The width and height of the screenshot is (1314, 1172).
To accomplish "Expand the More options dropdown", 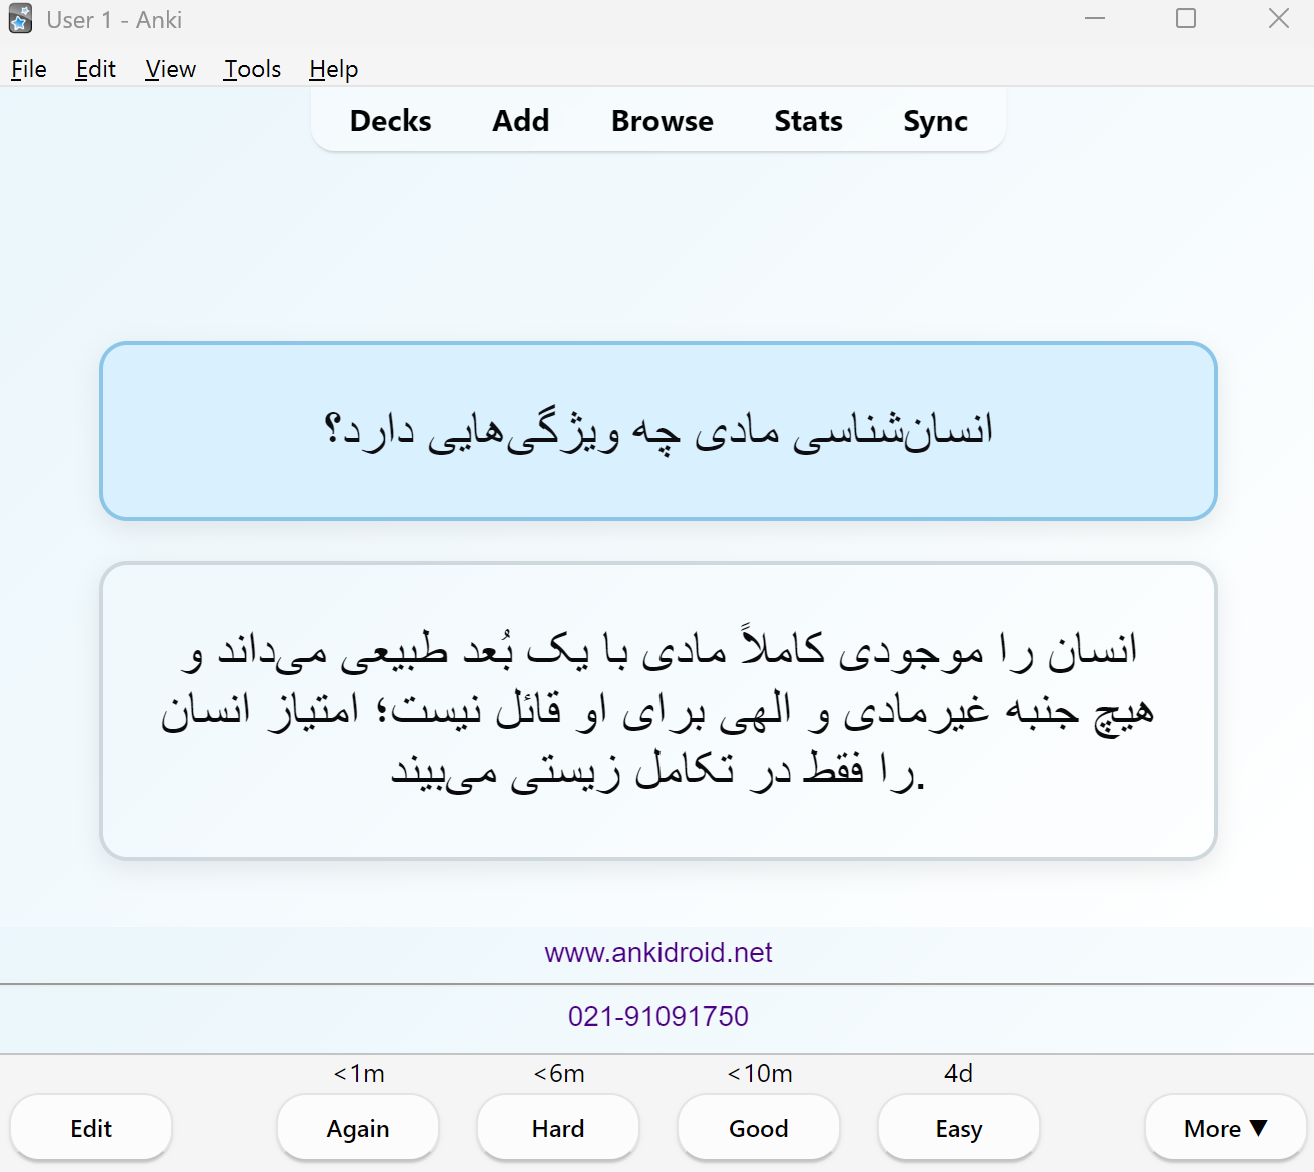I will 1225,1128.
